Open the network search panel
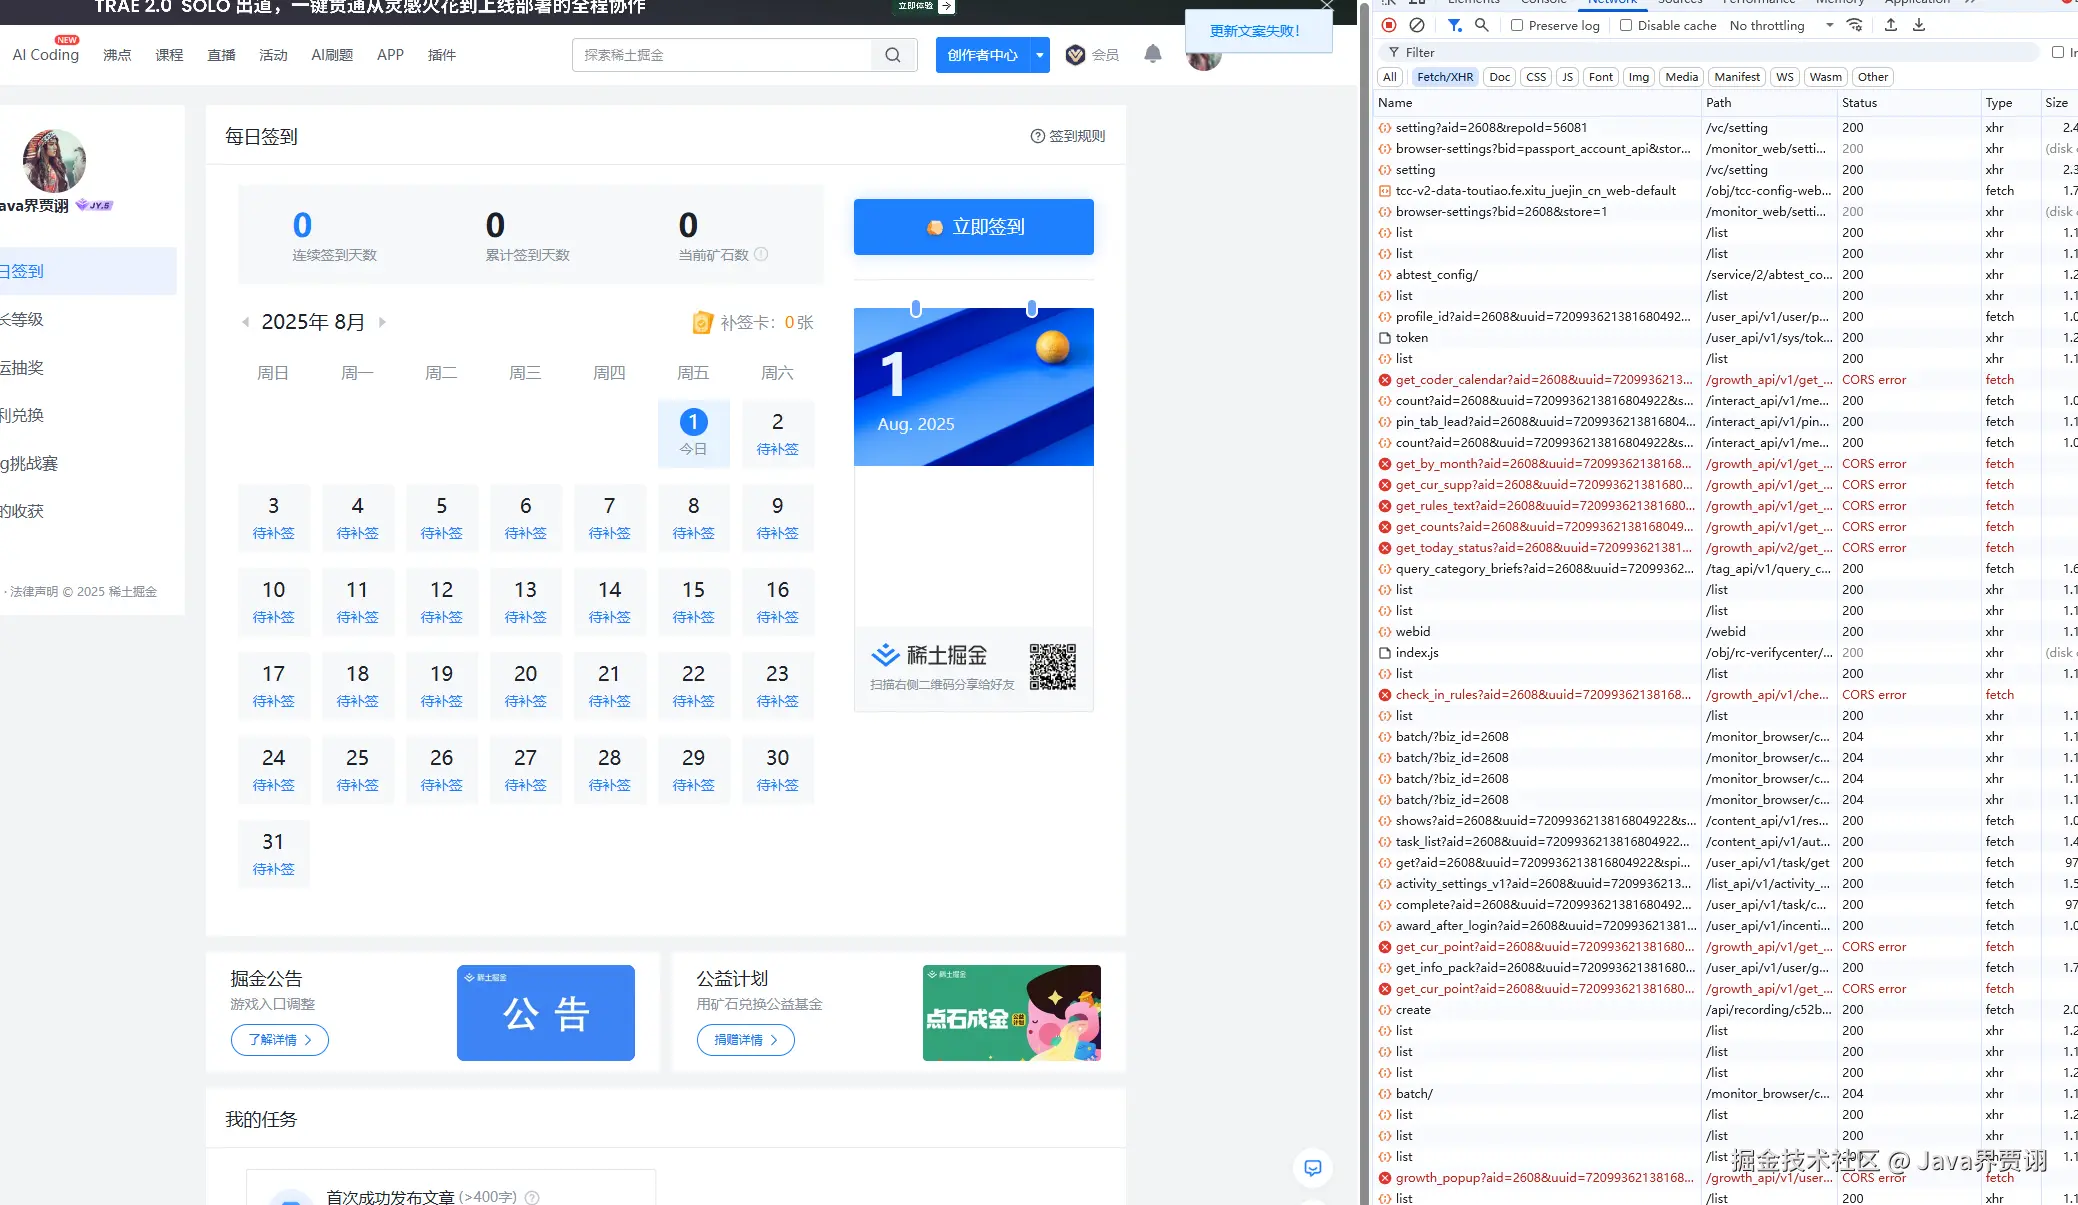 (1483, 25)
